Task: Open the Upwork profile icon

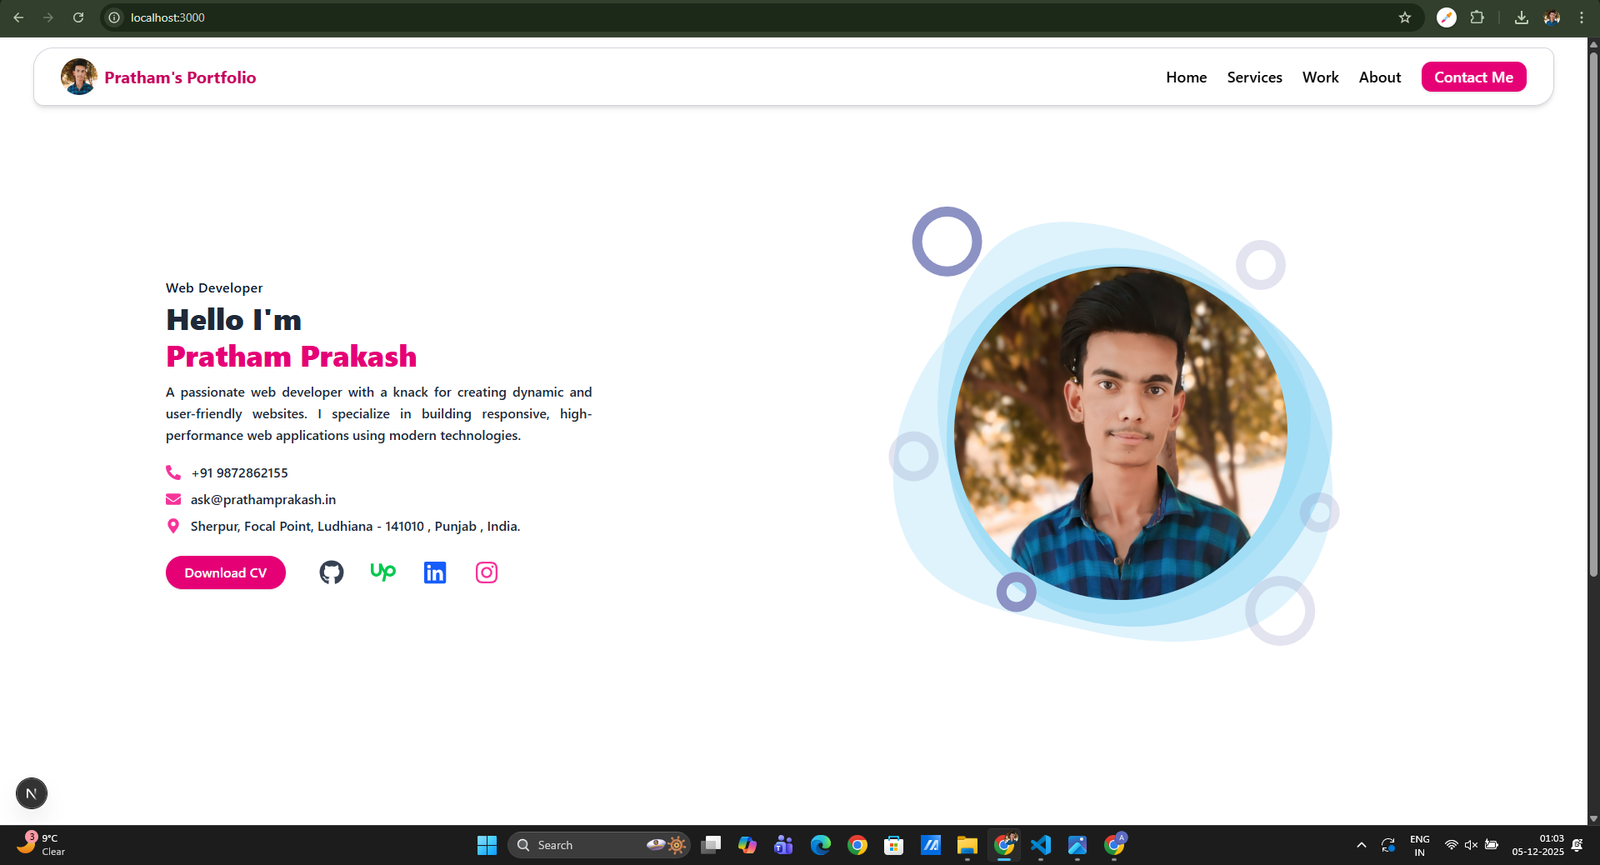Action: point(383,572)
